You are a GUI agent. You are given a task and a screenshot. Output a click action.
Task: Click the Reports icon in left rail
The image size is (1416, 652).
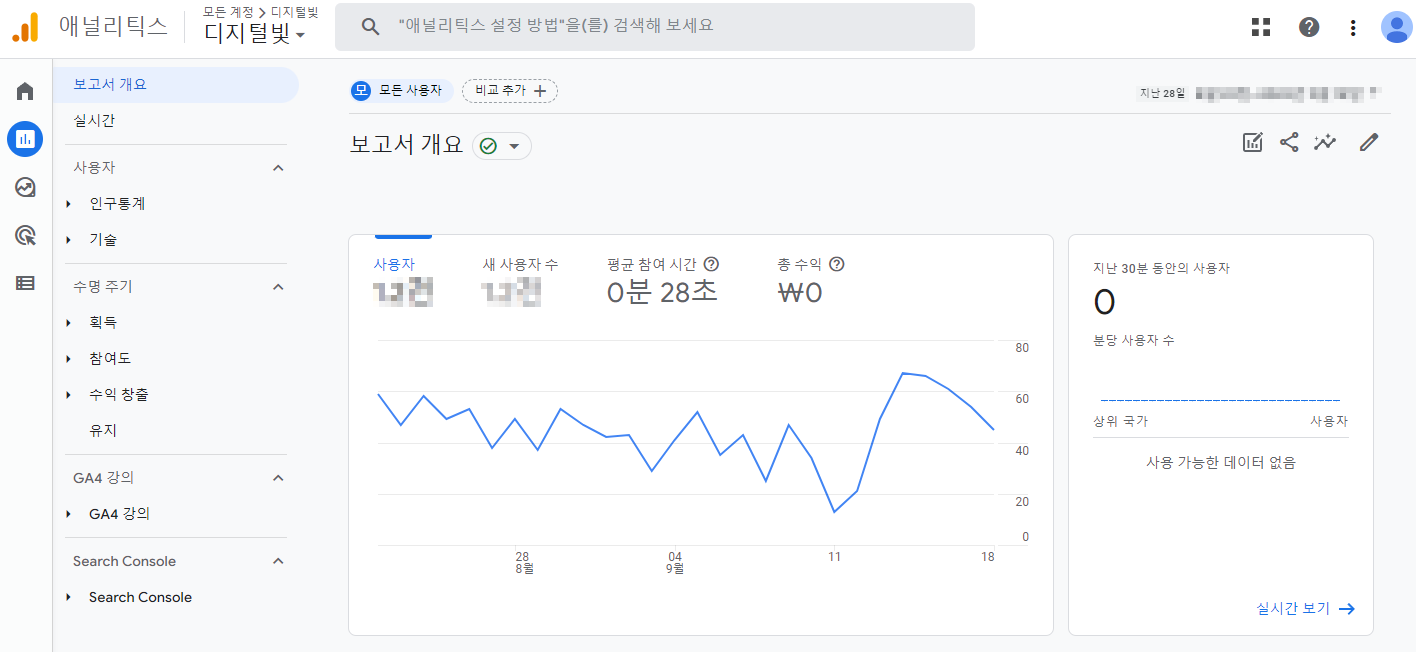(x=25, y=139)
